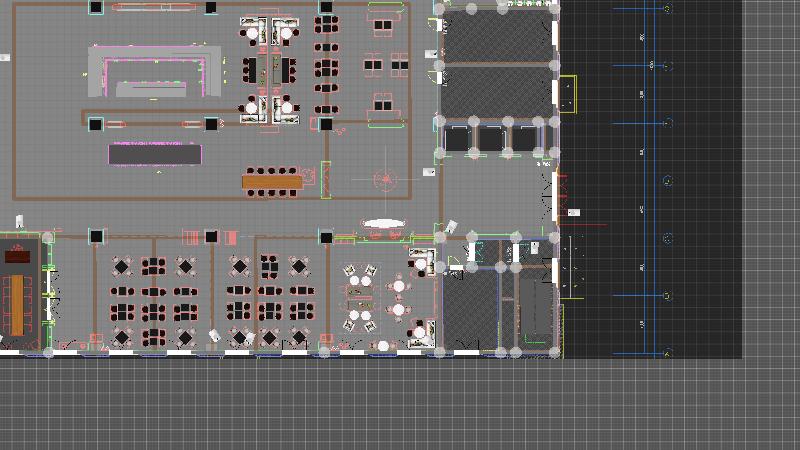
Task: Click the bottom-most blue grid axis bubble
Action: coord(667,352)
